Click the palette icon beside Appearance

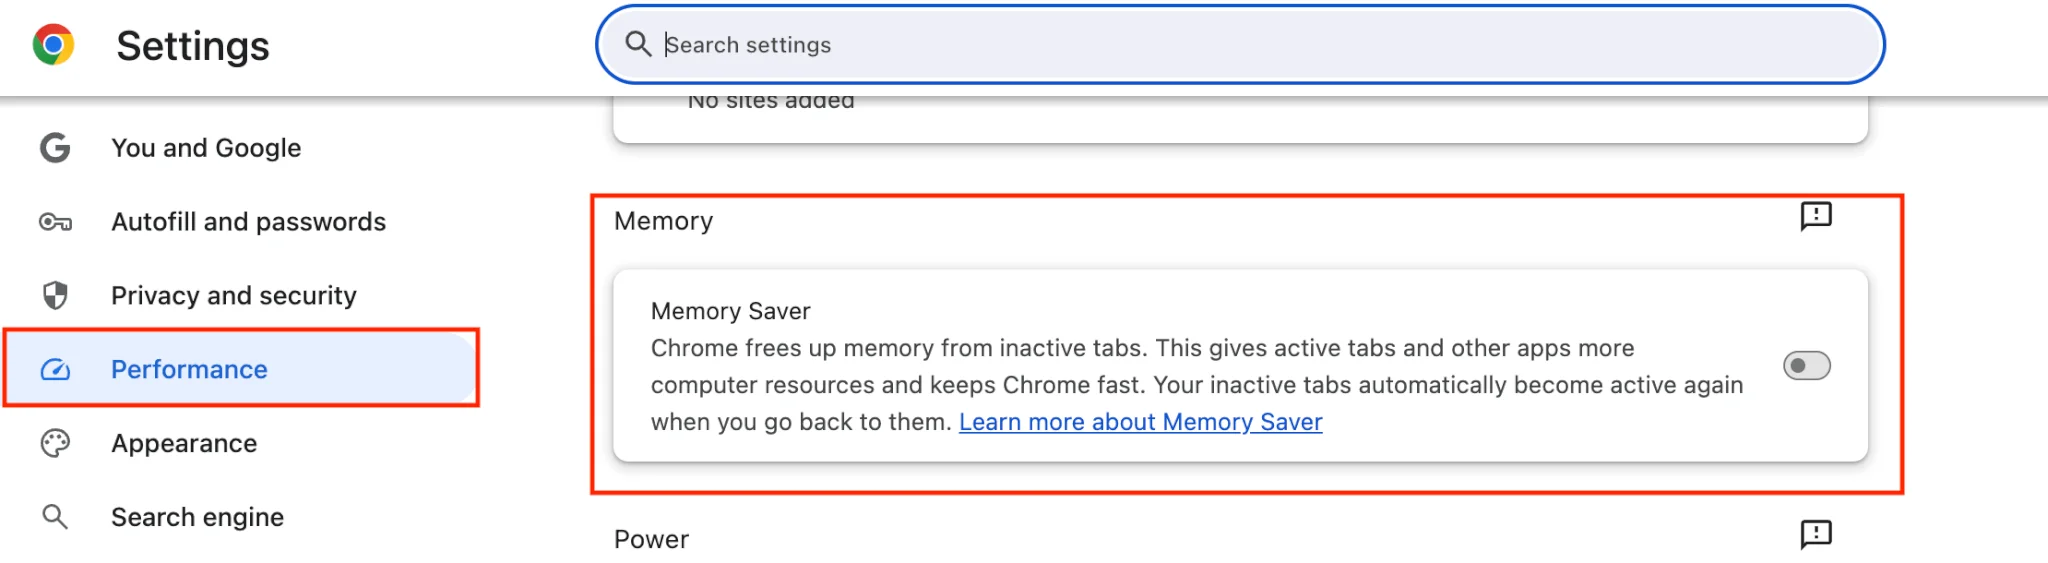tap(55, 443)
